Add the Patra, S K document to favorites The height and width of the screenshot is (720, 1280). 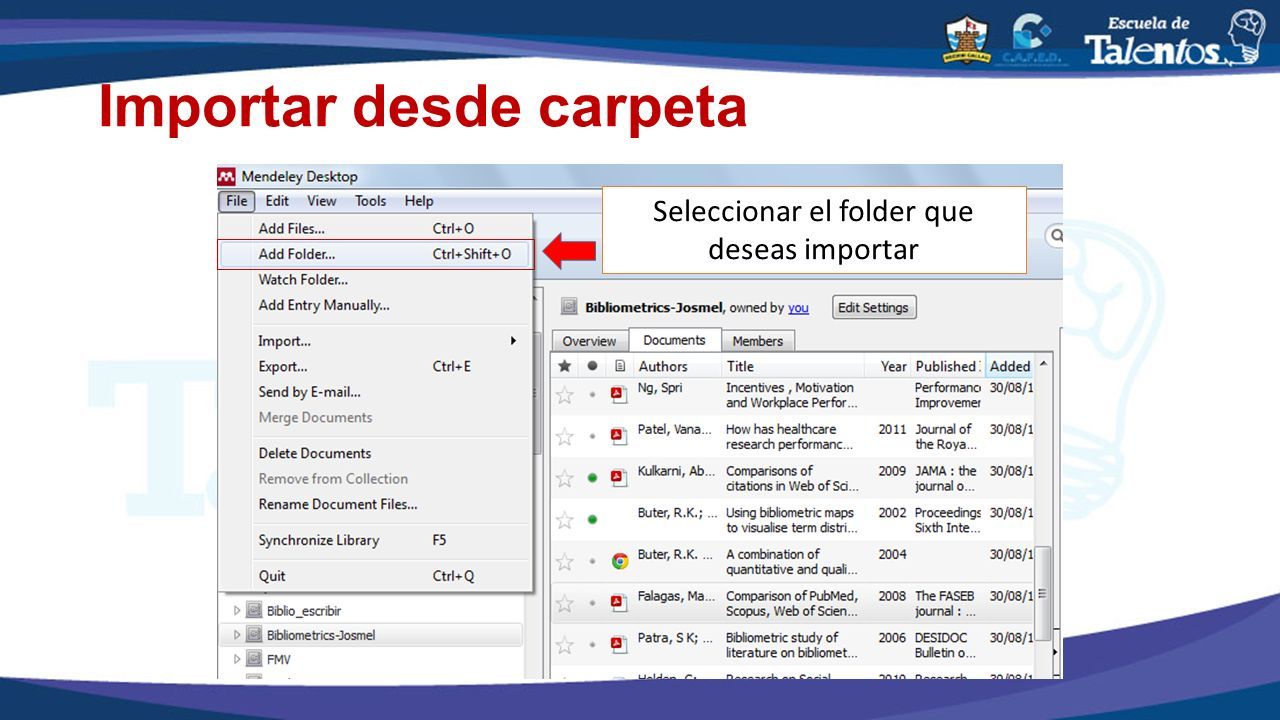565,646
